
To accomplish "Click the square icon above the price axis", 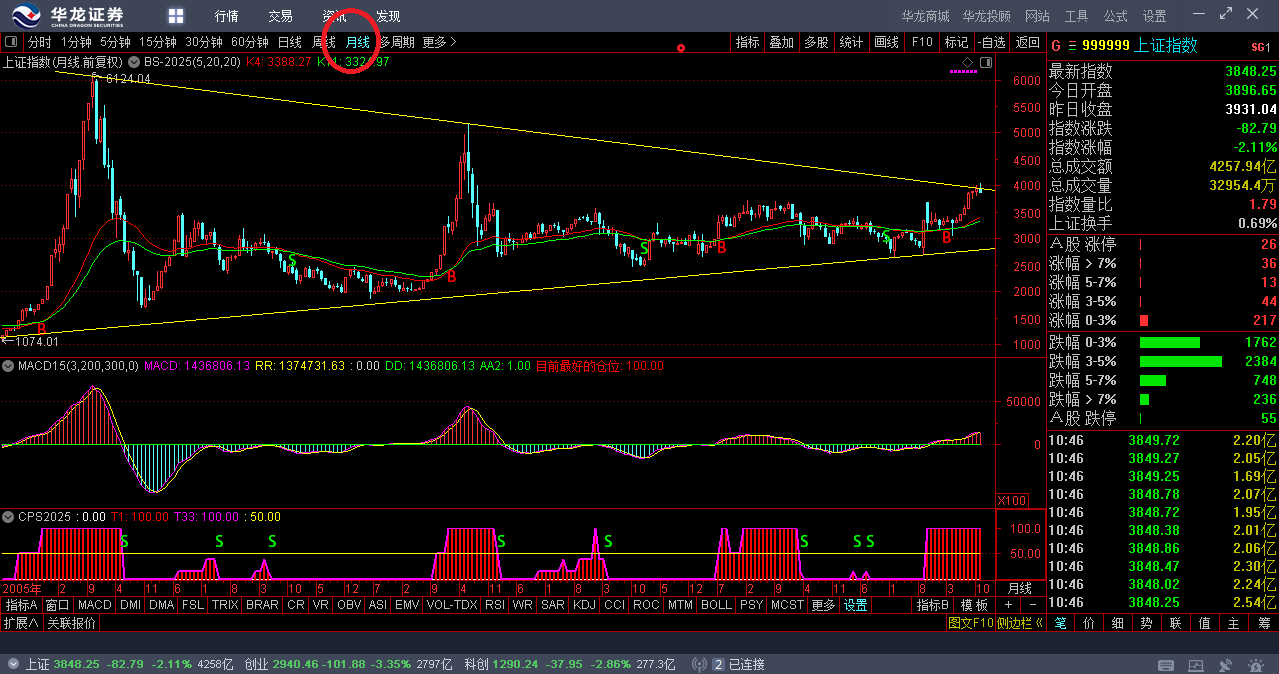I will point(986,62).
